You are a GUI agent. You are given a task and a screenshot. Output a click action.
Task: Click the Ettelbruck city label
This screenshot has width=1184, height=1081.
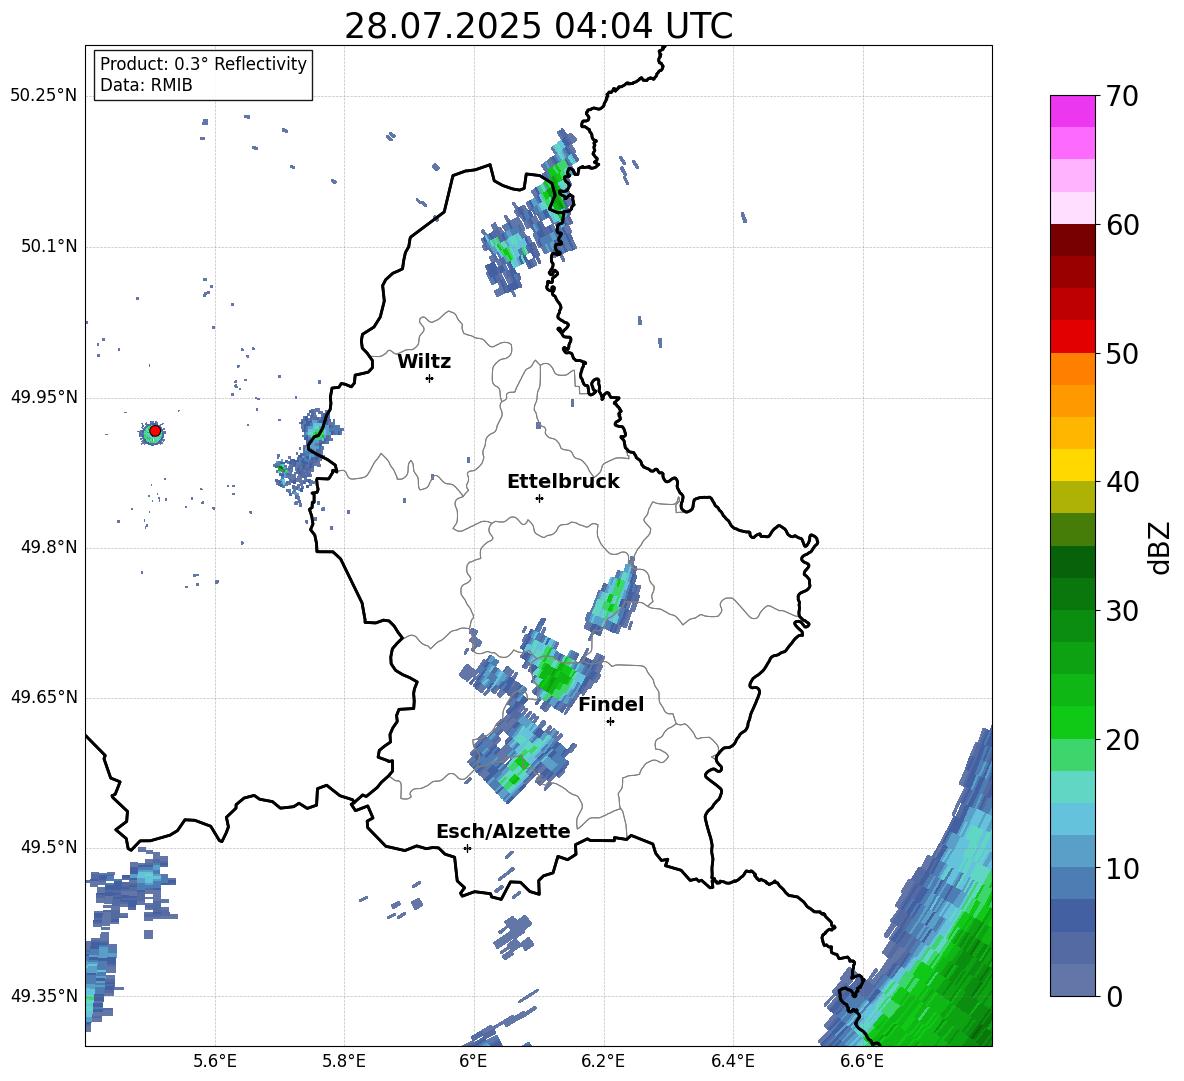click(x=563, y=482)
